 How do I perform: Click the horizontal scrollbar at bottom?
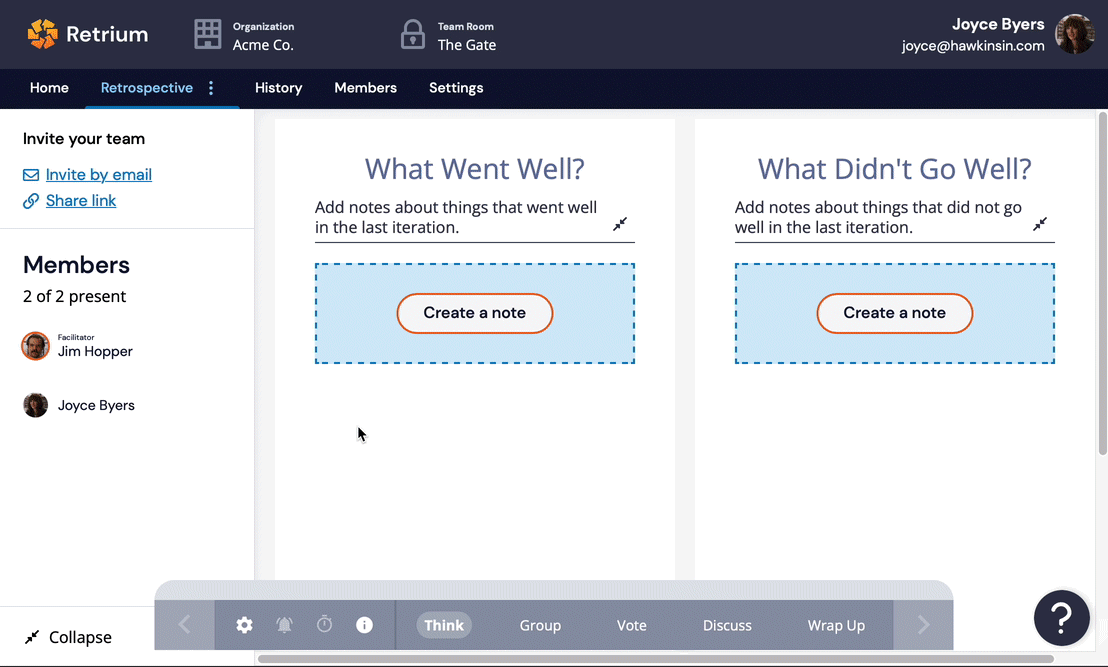pos(655,659)
